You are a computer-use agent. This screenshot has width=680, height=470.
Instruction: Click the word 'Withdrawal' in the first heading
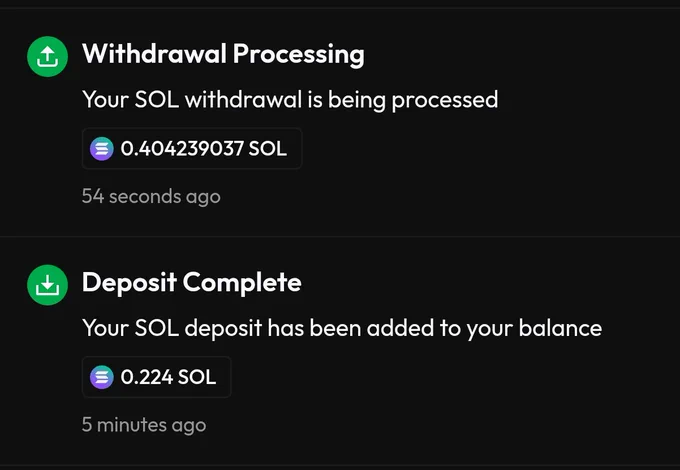[x=154, y=54]
